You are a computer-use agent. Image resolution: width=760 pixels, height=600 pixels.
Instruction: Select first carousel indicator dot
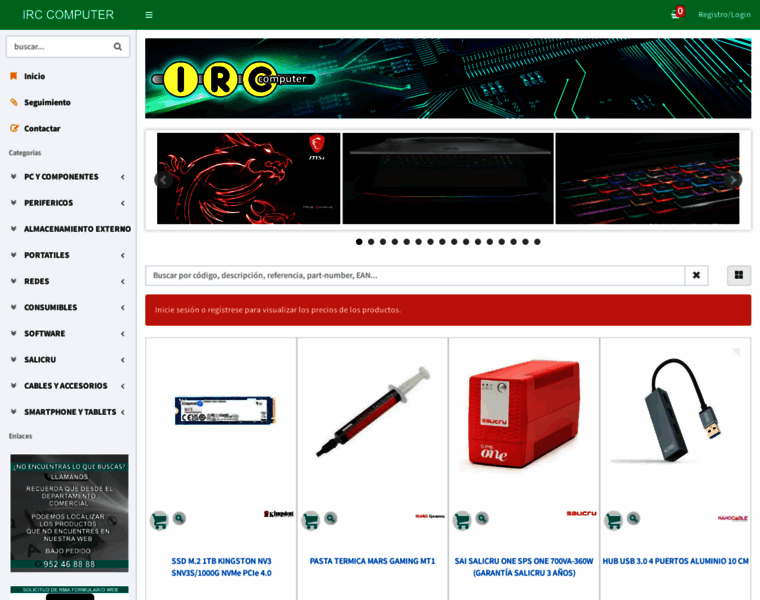click(359, 242)
